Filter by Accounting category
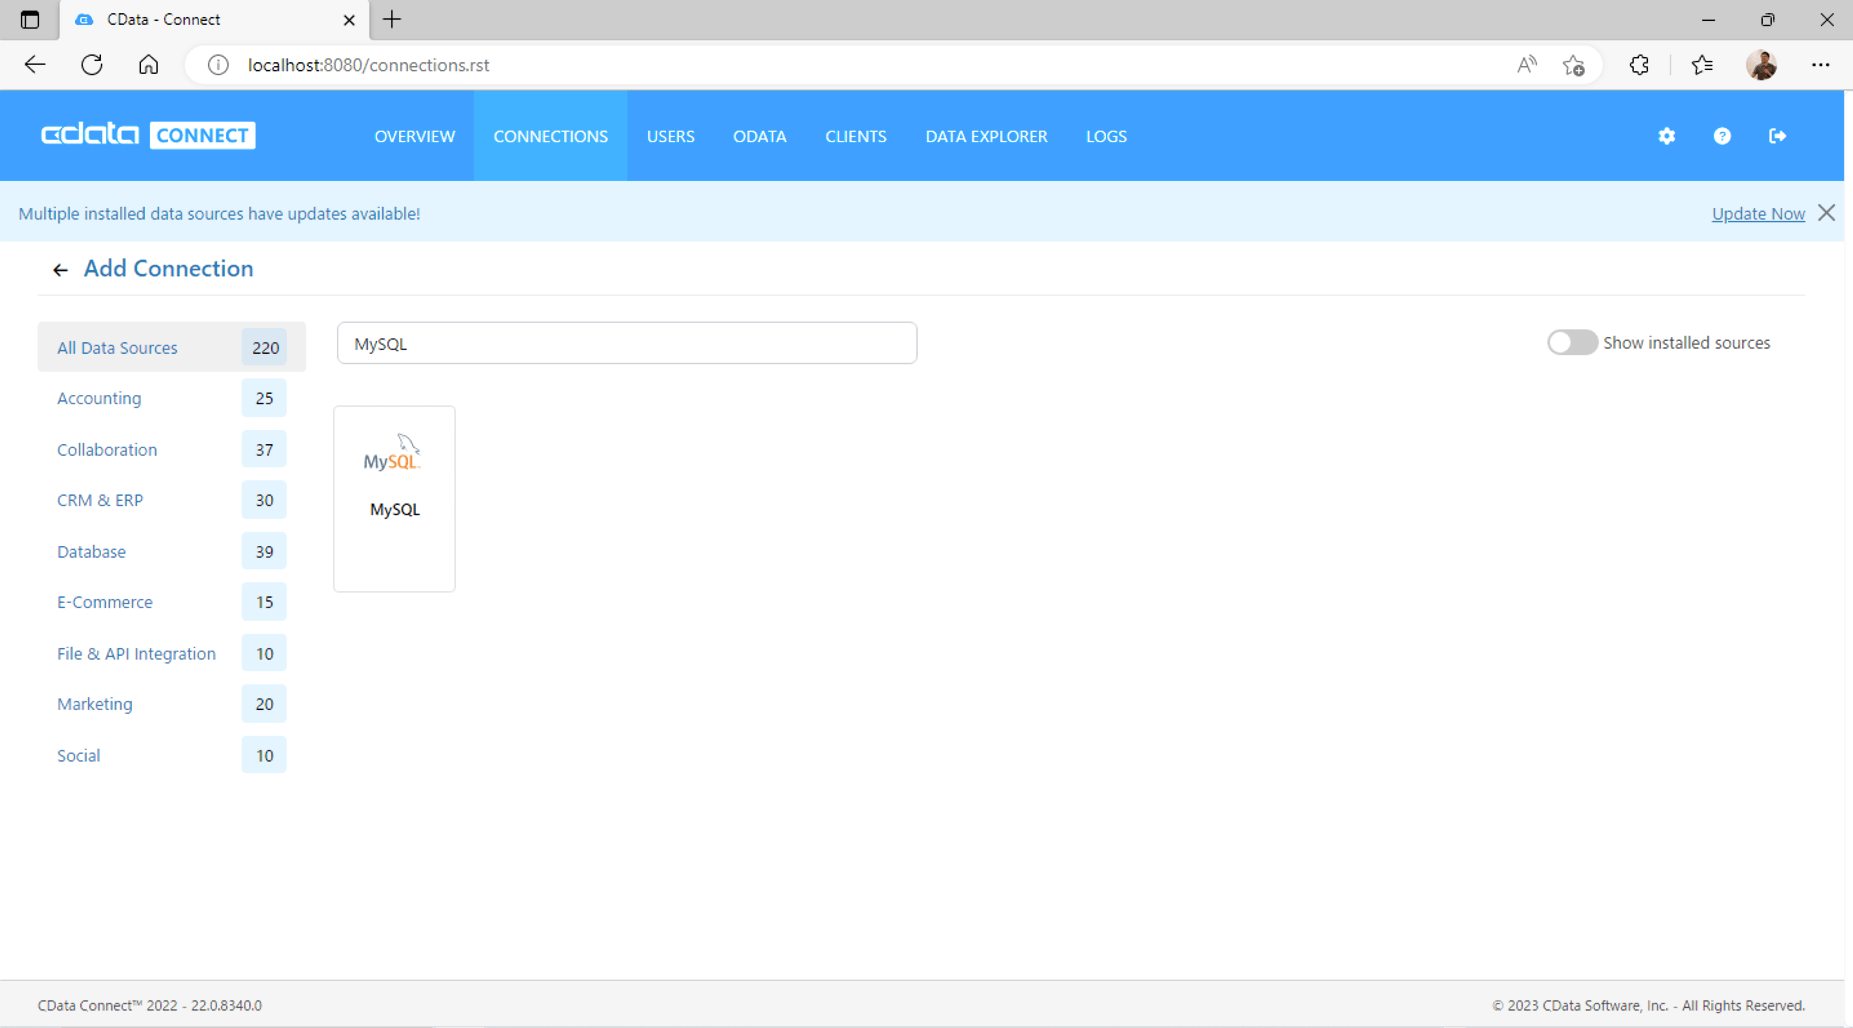1853x1028 pixels. pos(171,398)
